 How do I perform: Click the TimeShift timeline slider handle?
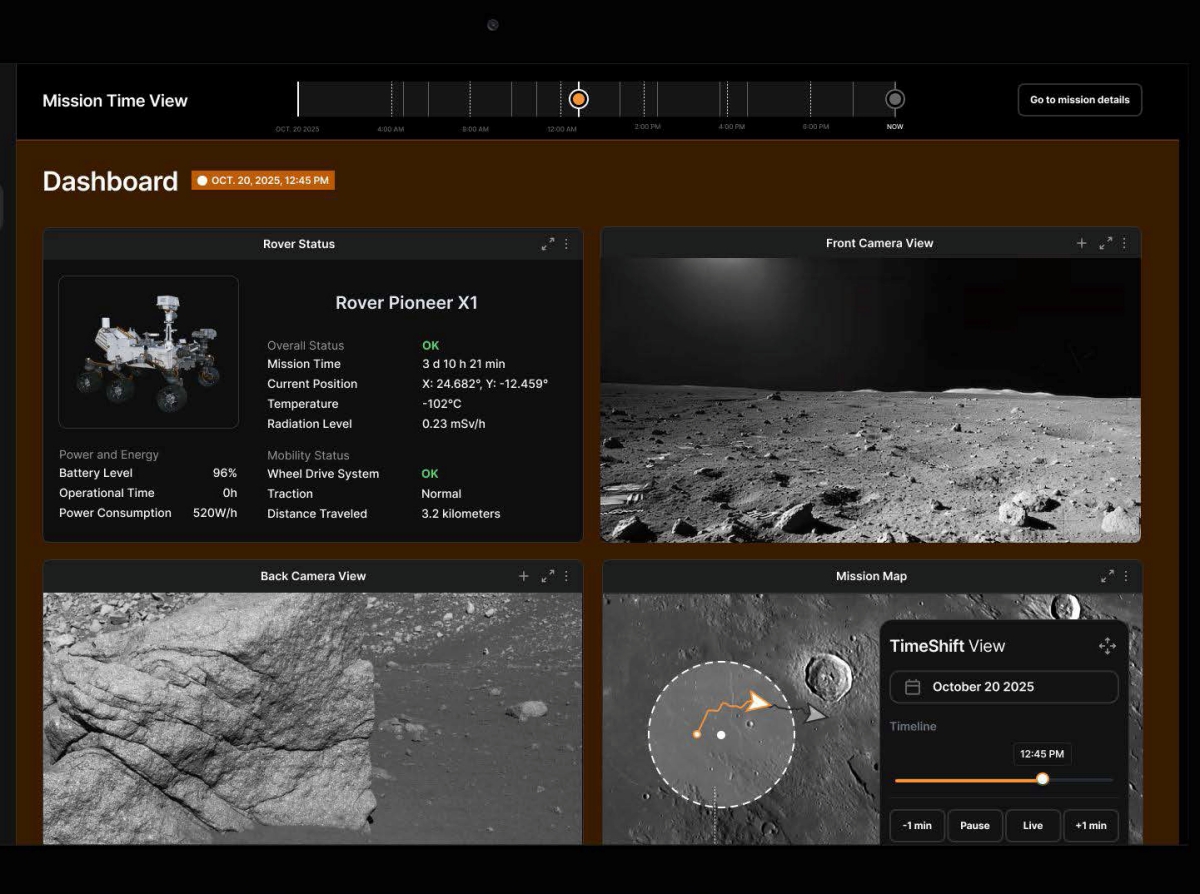(1042, 779)
